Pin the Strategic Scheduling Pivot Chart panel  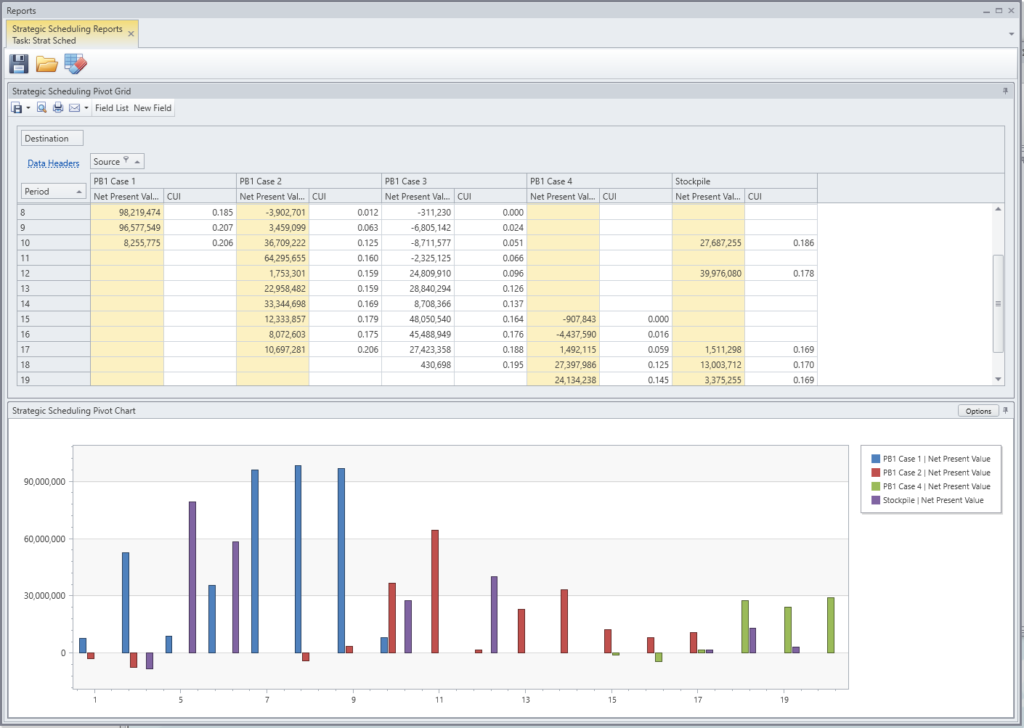point(1006,411)
